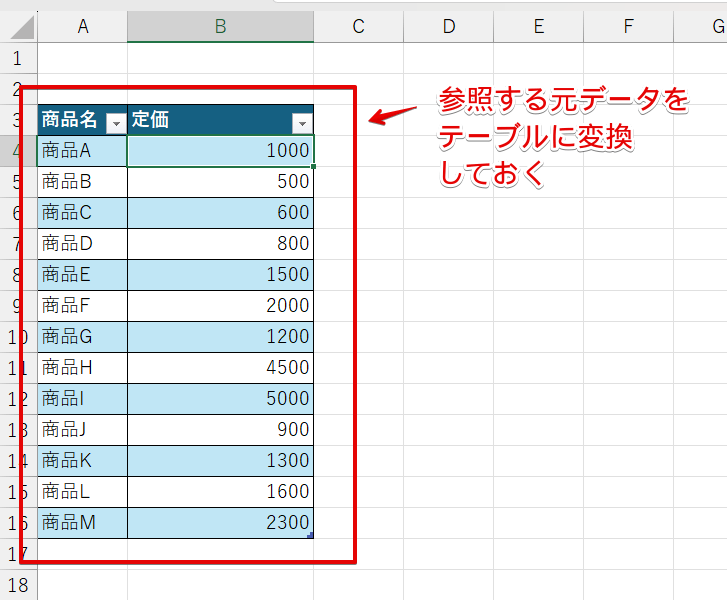727x600 pixels.
Task: Select cell containing 商品D
Action: point(83,244)
